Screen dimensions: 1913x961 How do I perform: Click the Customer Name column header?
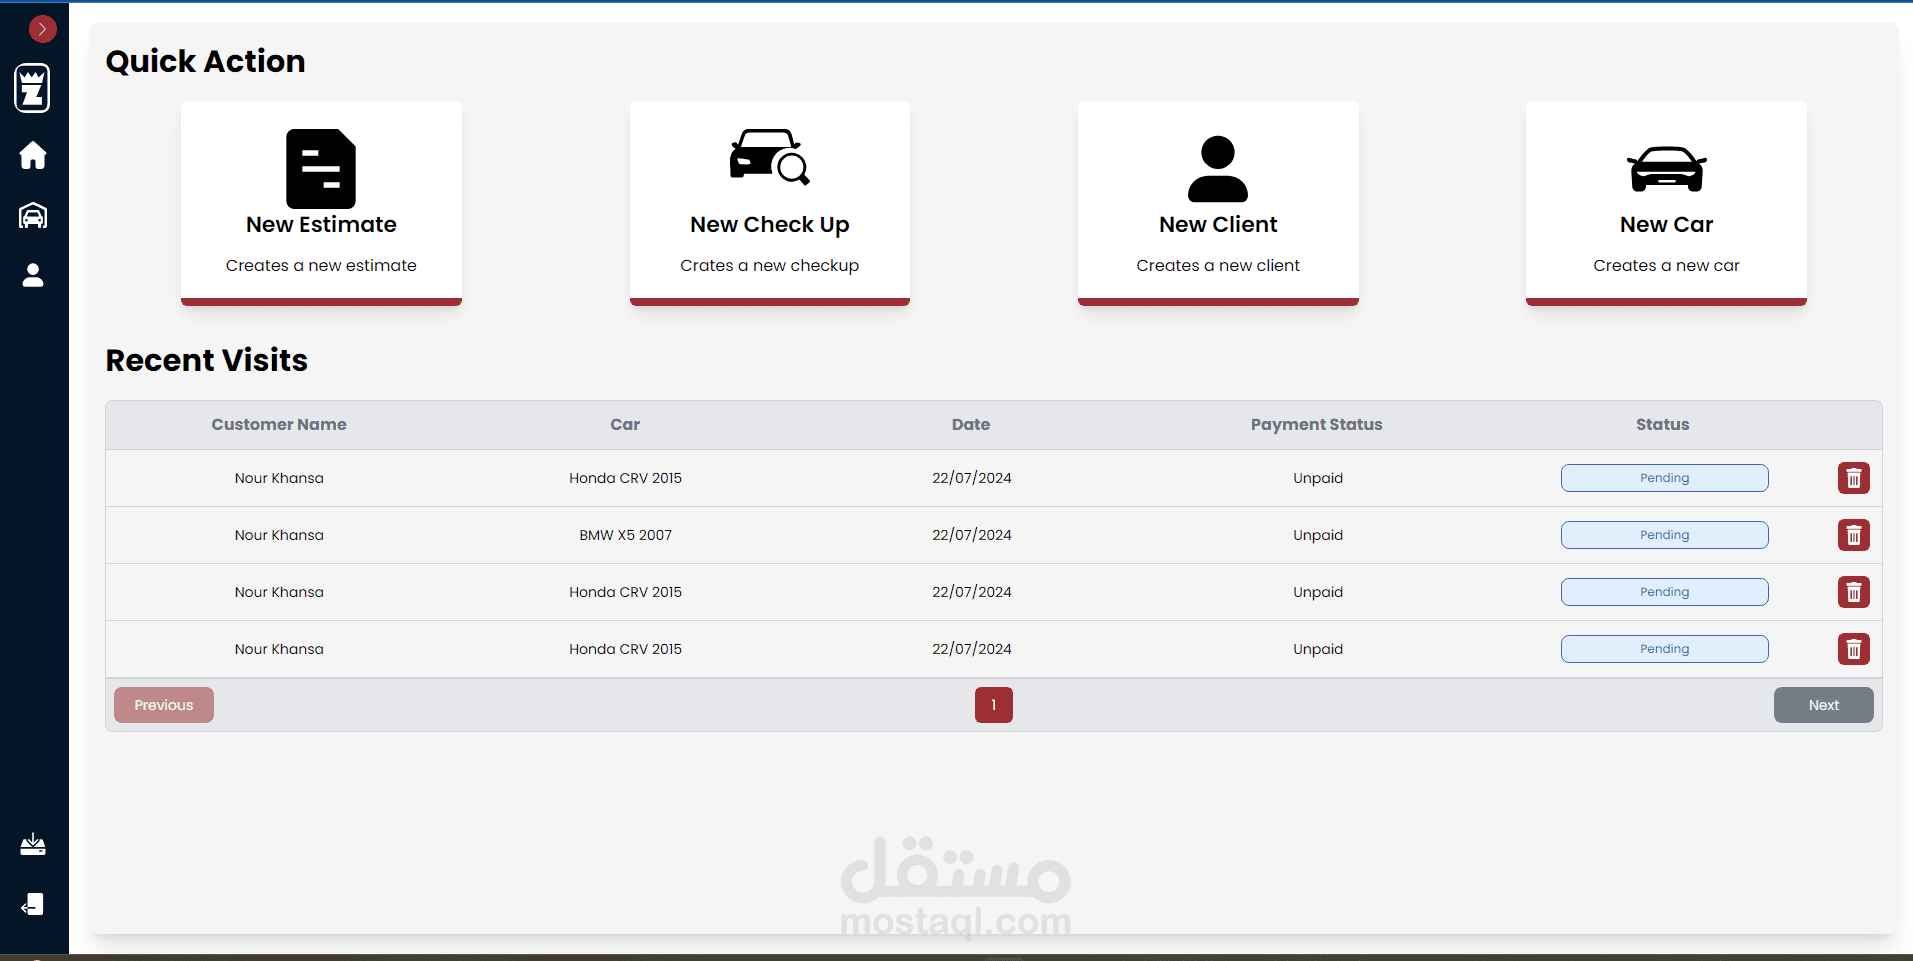tap(279, 424)
